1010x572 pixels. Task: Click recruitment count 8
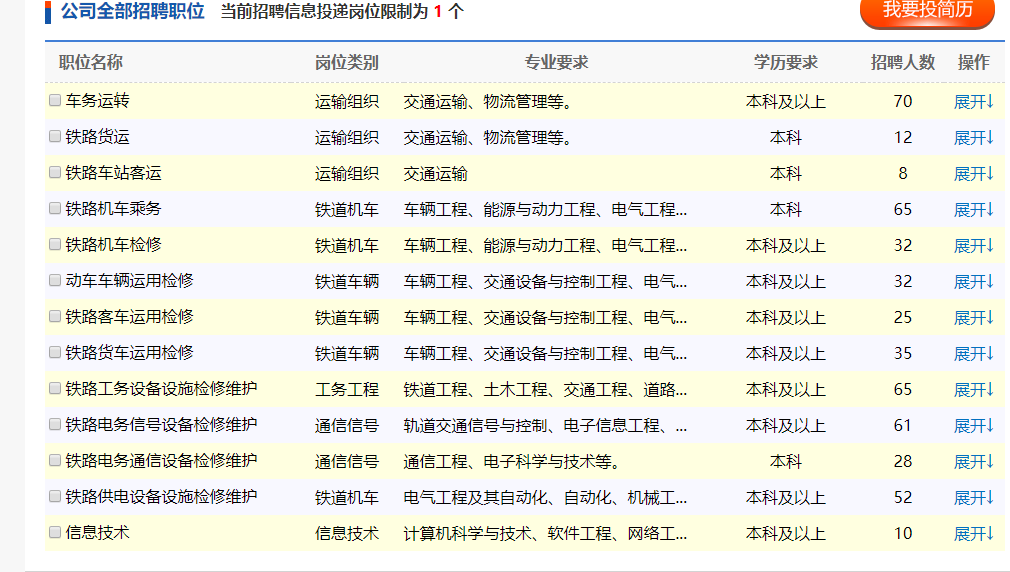902,173
